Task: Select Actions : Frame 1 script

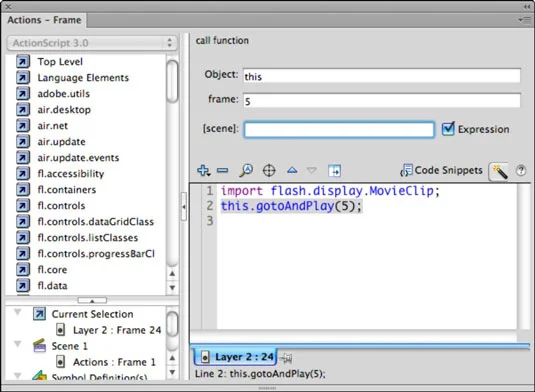Action: [x=114, y=362]
